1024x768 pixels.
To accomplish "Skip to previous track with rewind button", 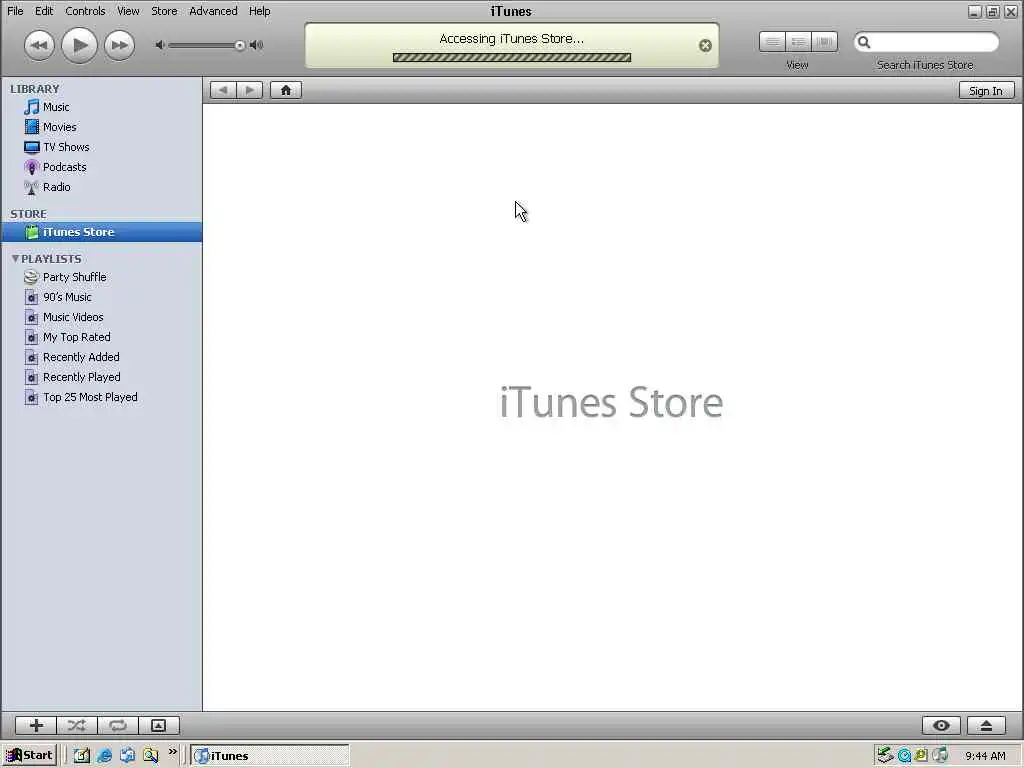I will click(39, 45).
